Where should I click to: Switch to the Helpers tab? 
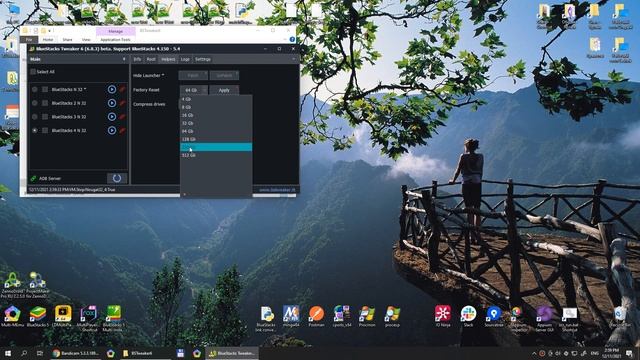[x=168, y=59]
